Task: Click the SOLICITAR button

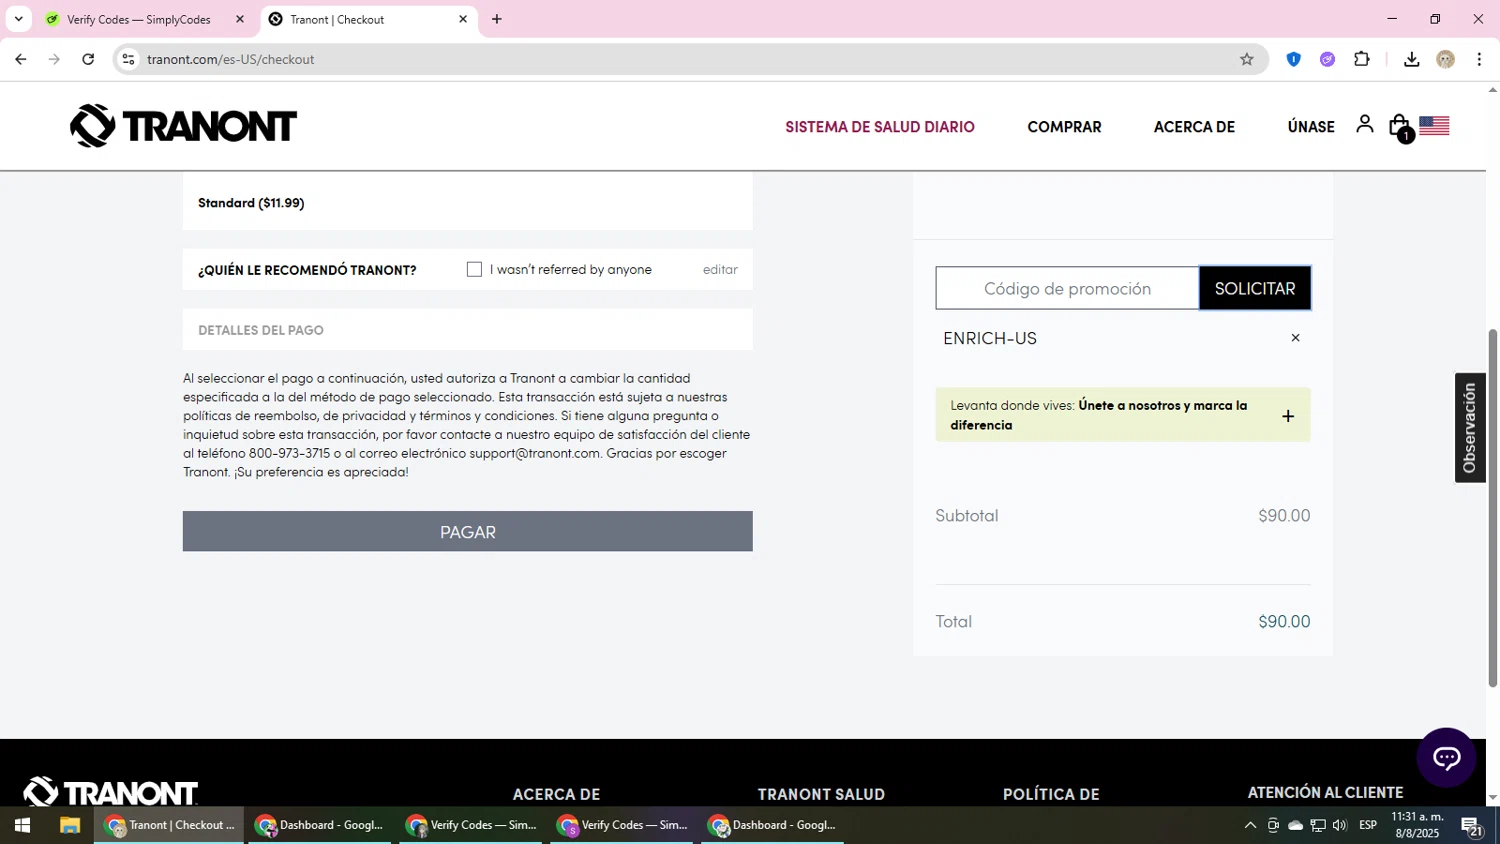Action: pyautogui.click(x=1255, y=288)
